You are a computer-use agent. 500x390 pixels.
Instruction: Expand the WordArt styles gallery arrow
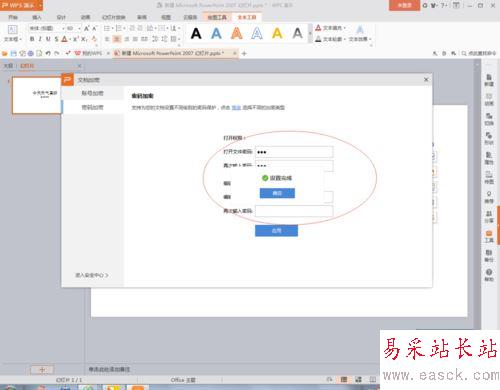coord(310,33)
